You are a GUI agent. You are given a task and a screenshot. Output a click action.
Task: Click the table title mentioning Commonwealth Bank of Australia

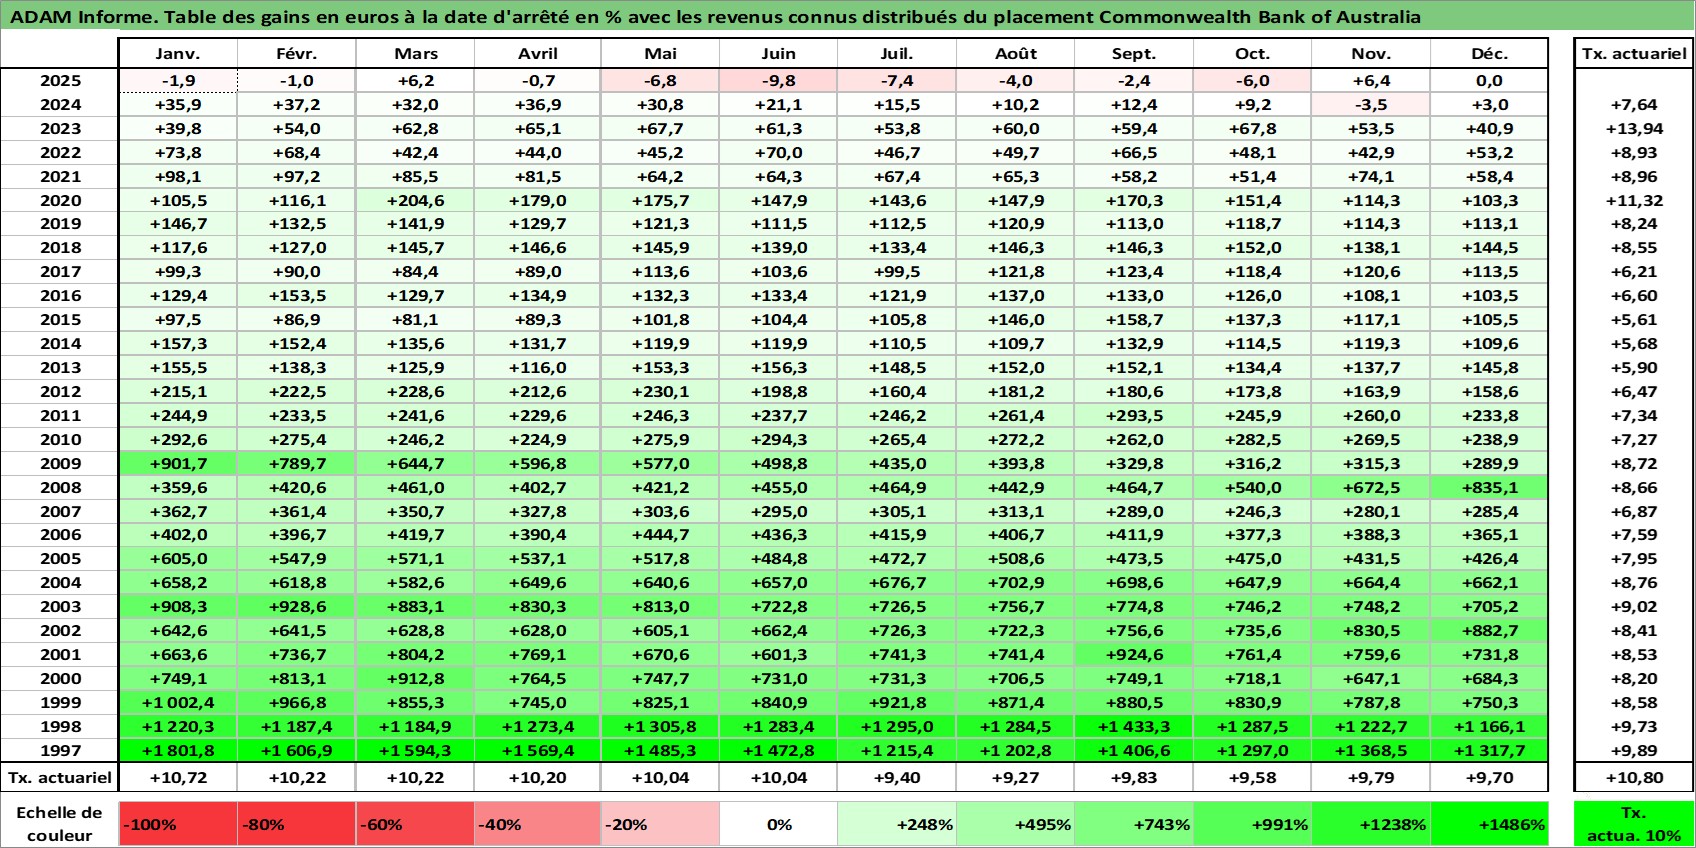(715, 17)
